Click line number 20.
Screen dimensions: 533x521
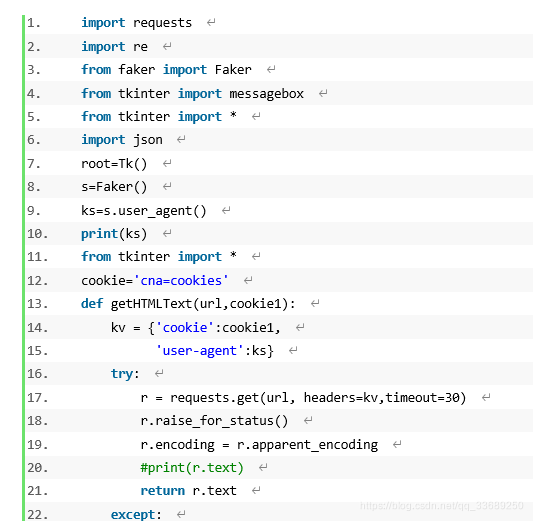point(37,468)
